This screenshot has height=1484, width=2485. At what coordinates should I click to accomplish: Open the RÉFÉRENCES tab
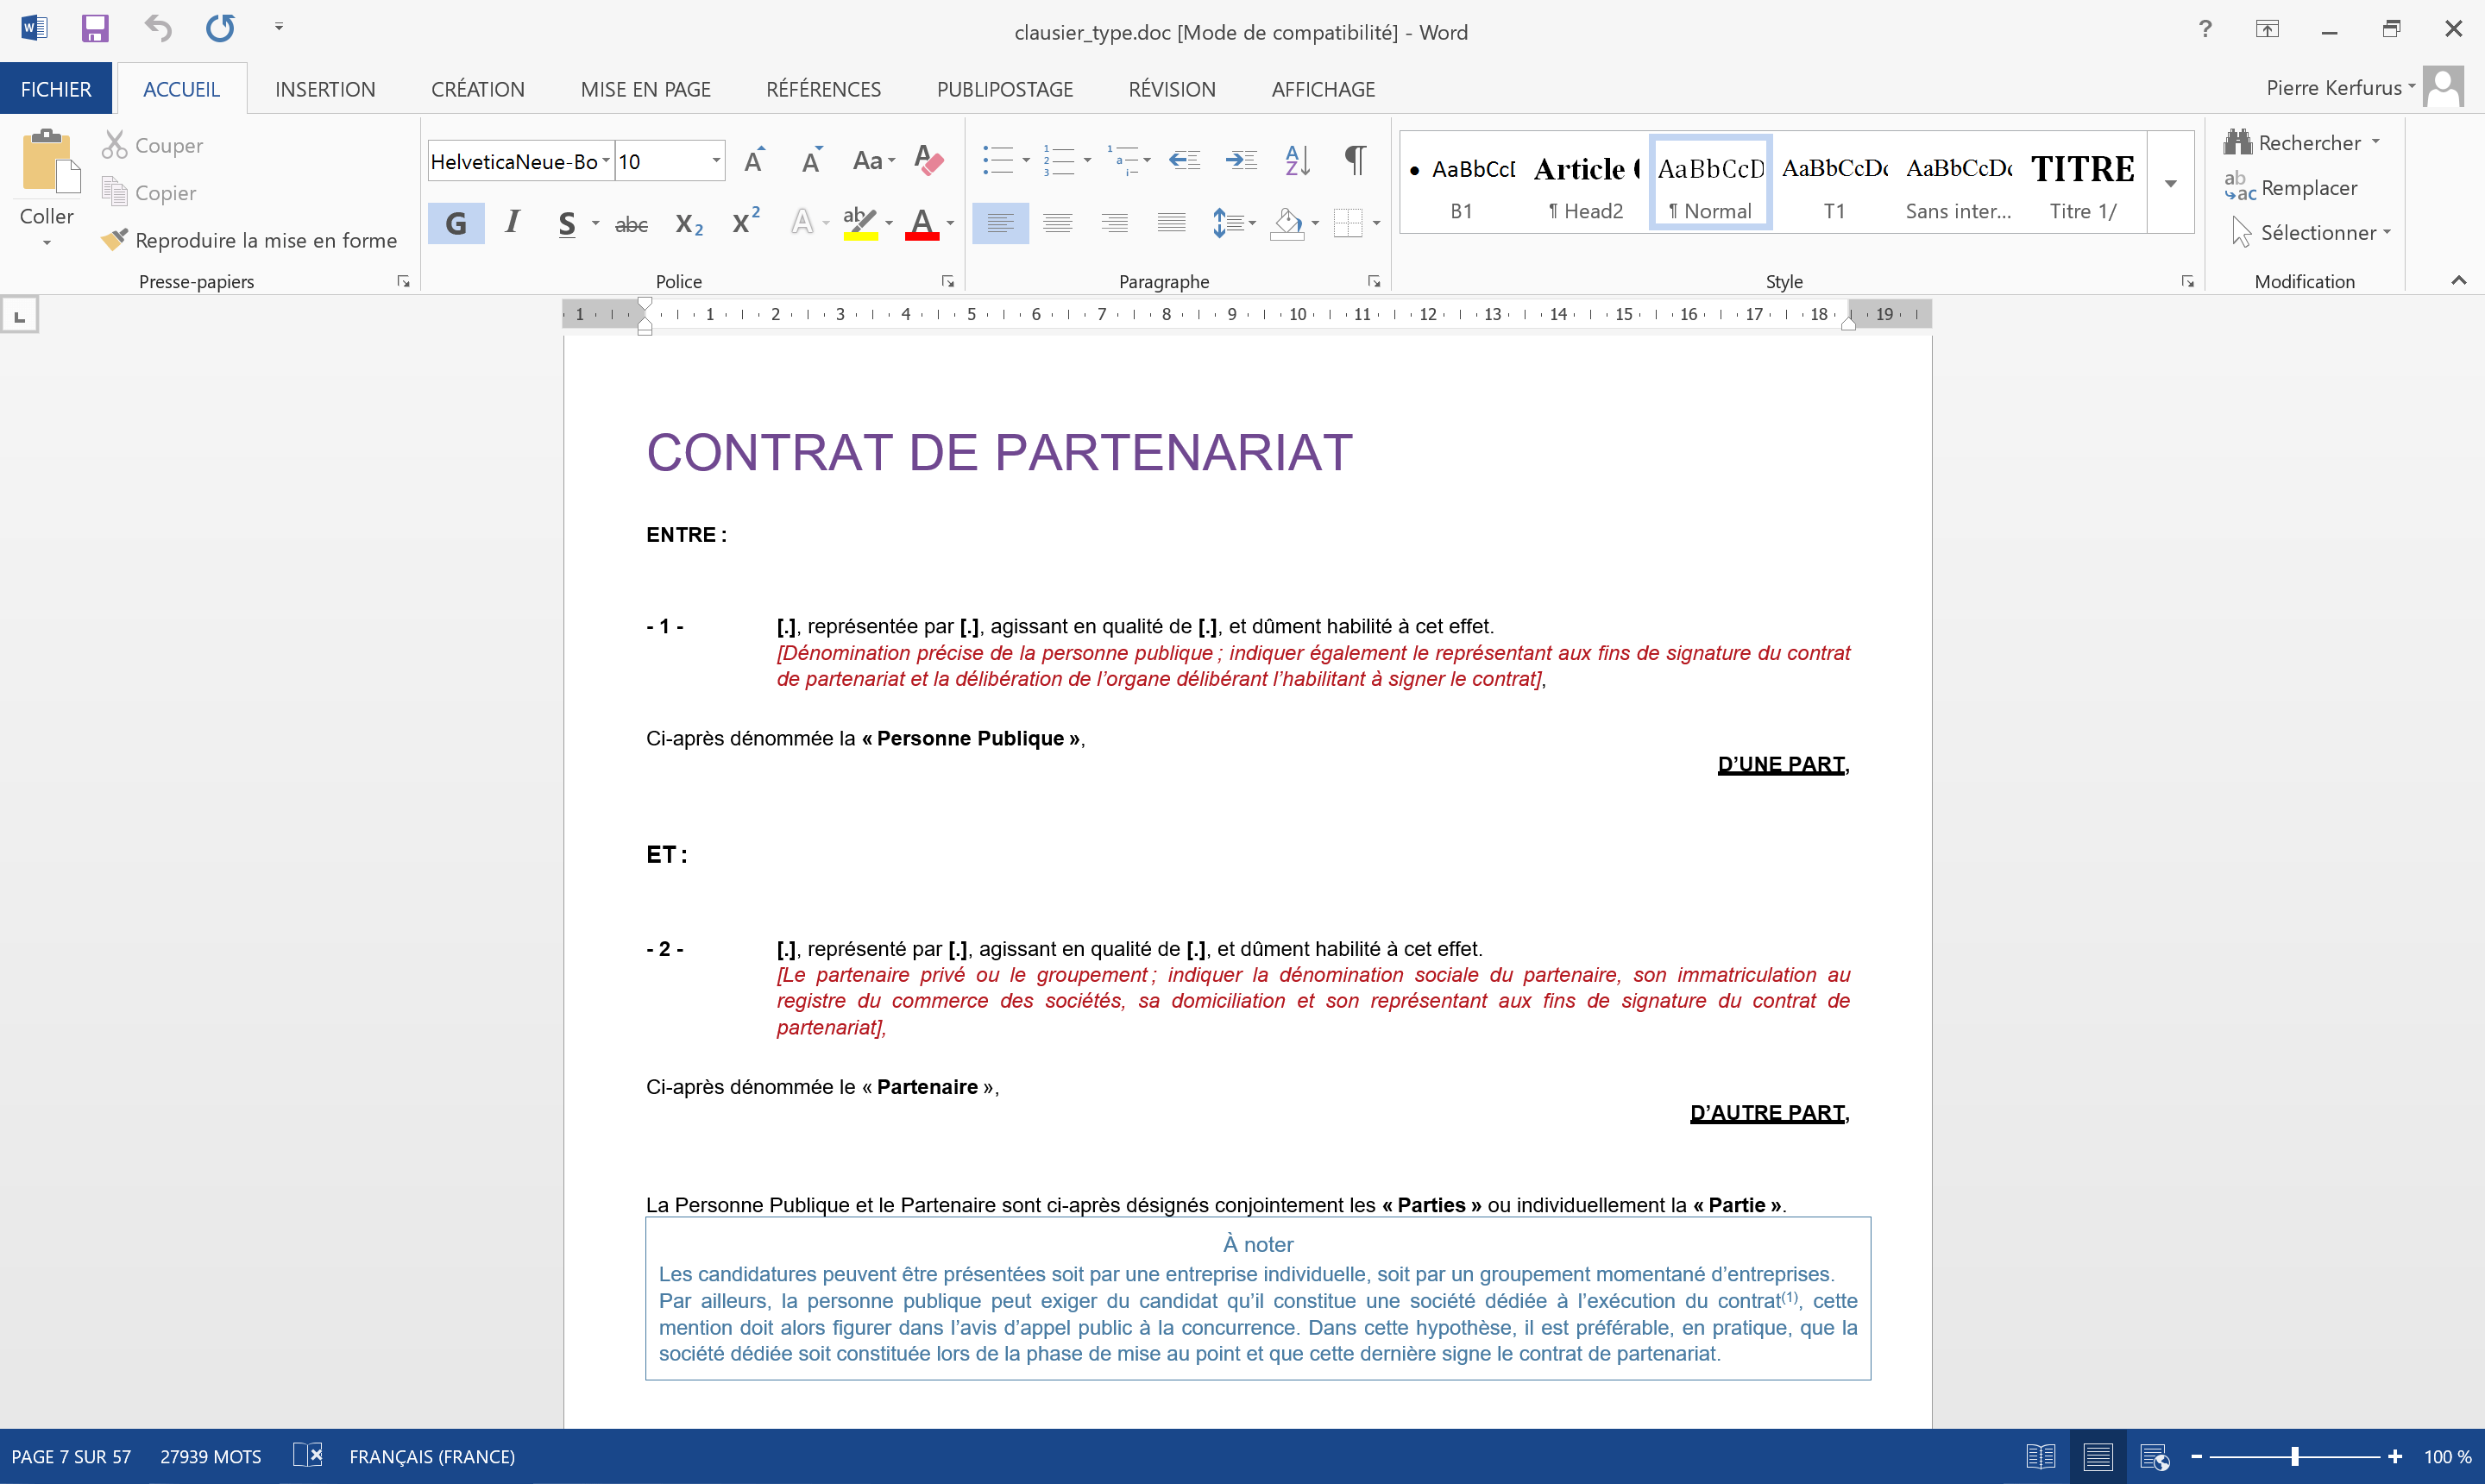pos(823,89)
